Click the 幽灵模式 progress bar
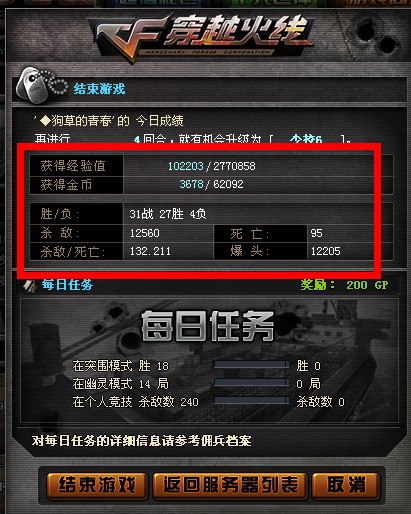This screenshot has width=411, height=514. click(251, 382)
